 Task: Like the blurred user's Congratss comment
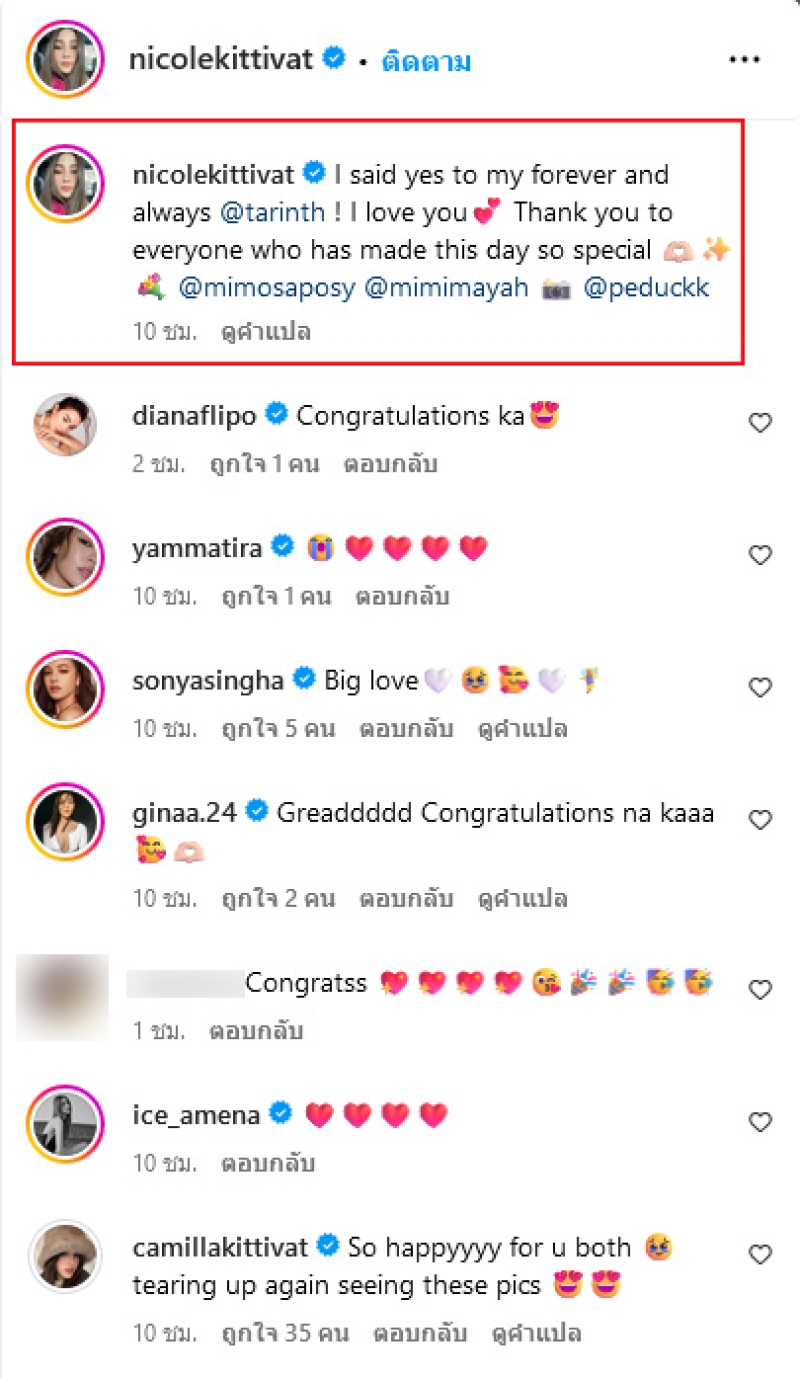coord(760,990)
